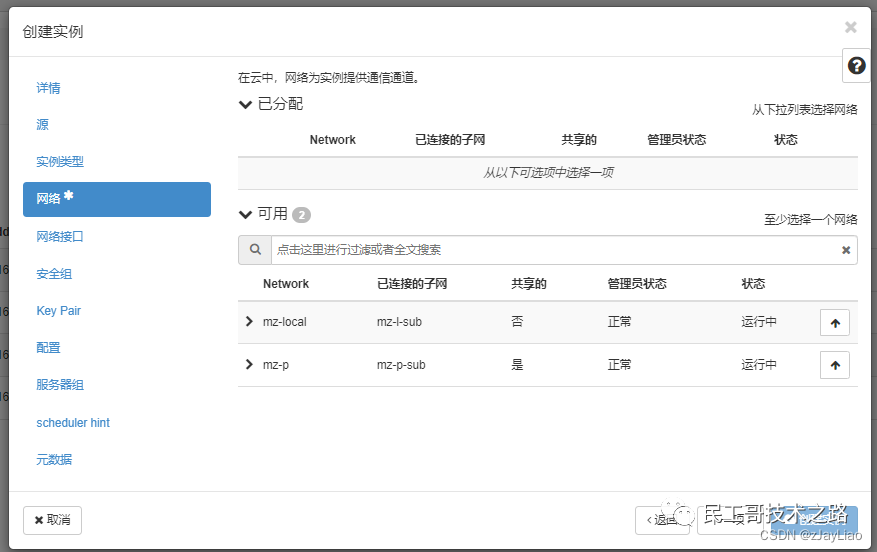Click the 共享的 header in 已分配 table

coord(579,140)
